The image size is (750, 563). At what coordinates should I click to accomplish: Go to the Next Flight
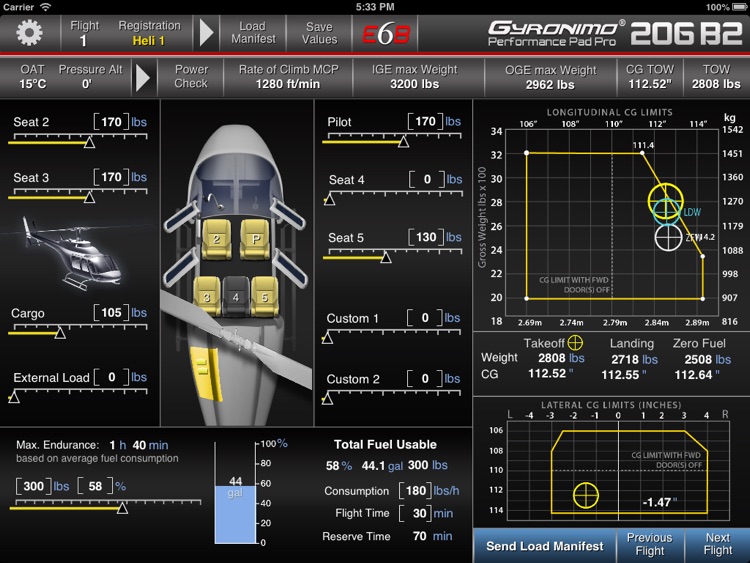717,544
